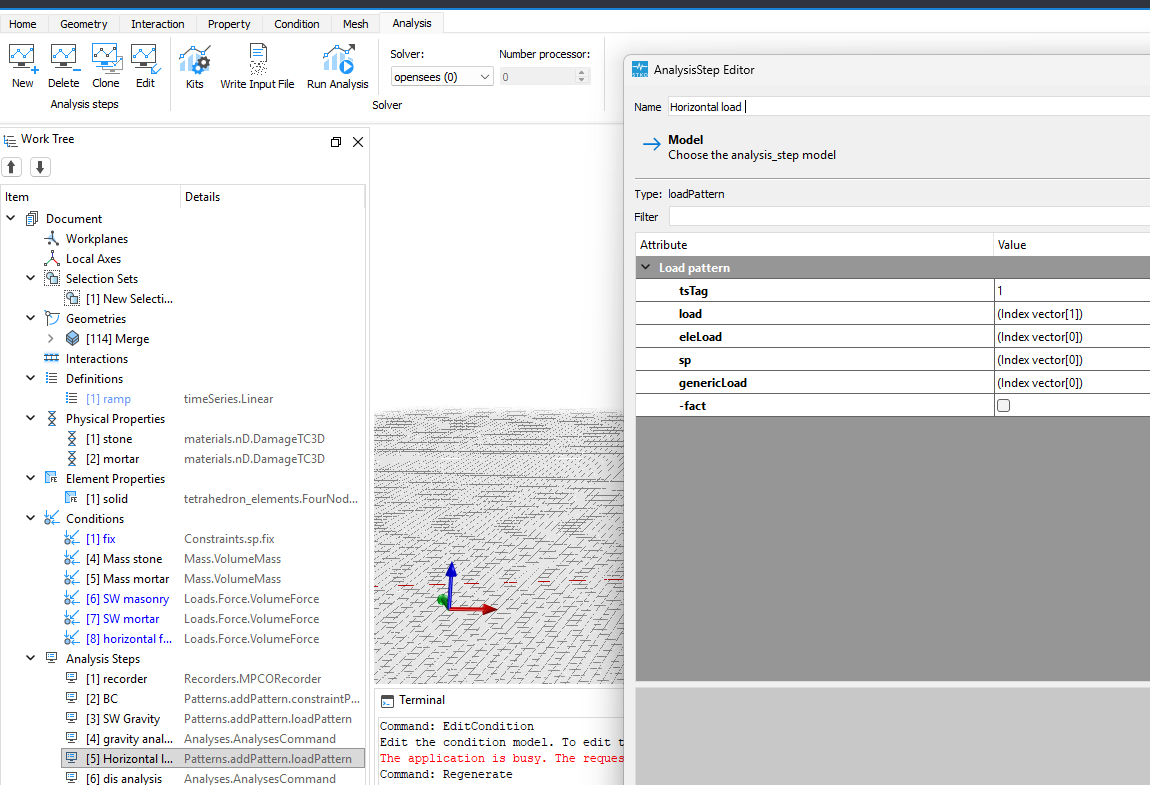Select [8] horizontal force condition

point(129,638)
